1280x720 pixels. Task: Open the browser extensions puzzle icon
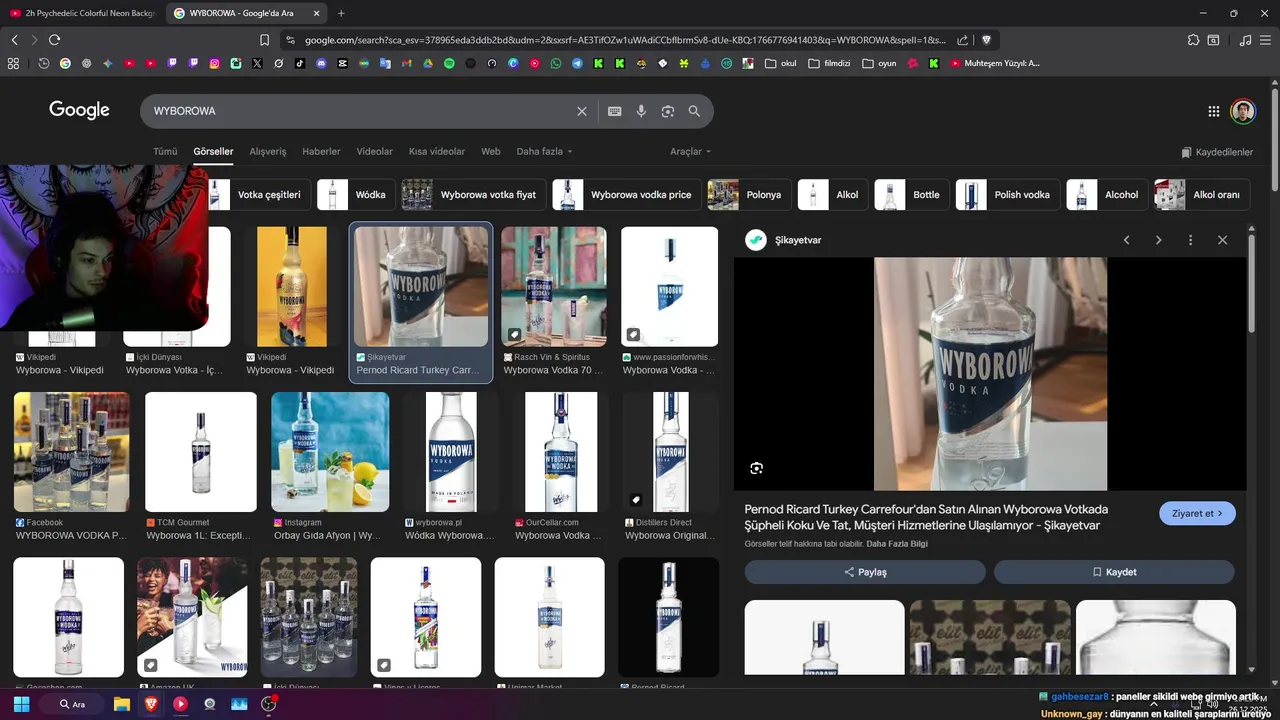[x=1193, y=40]
